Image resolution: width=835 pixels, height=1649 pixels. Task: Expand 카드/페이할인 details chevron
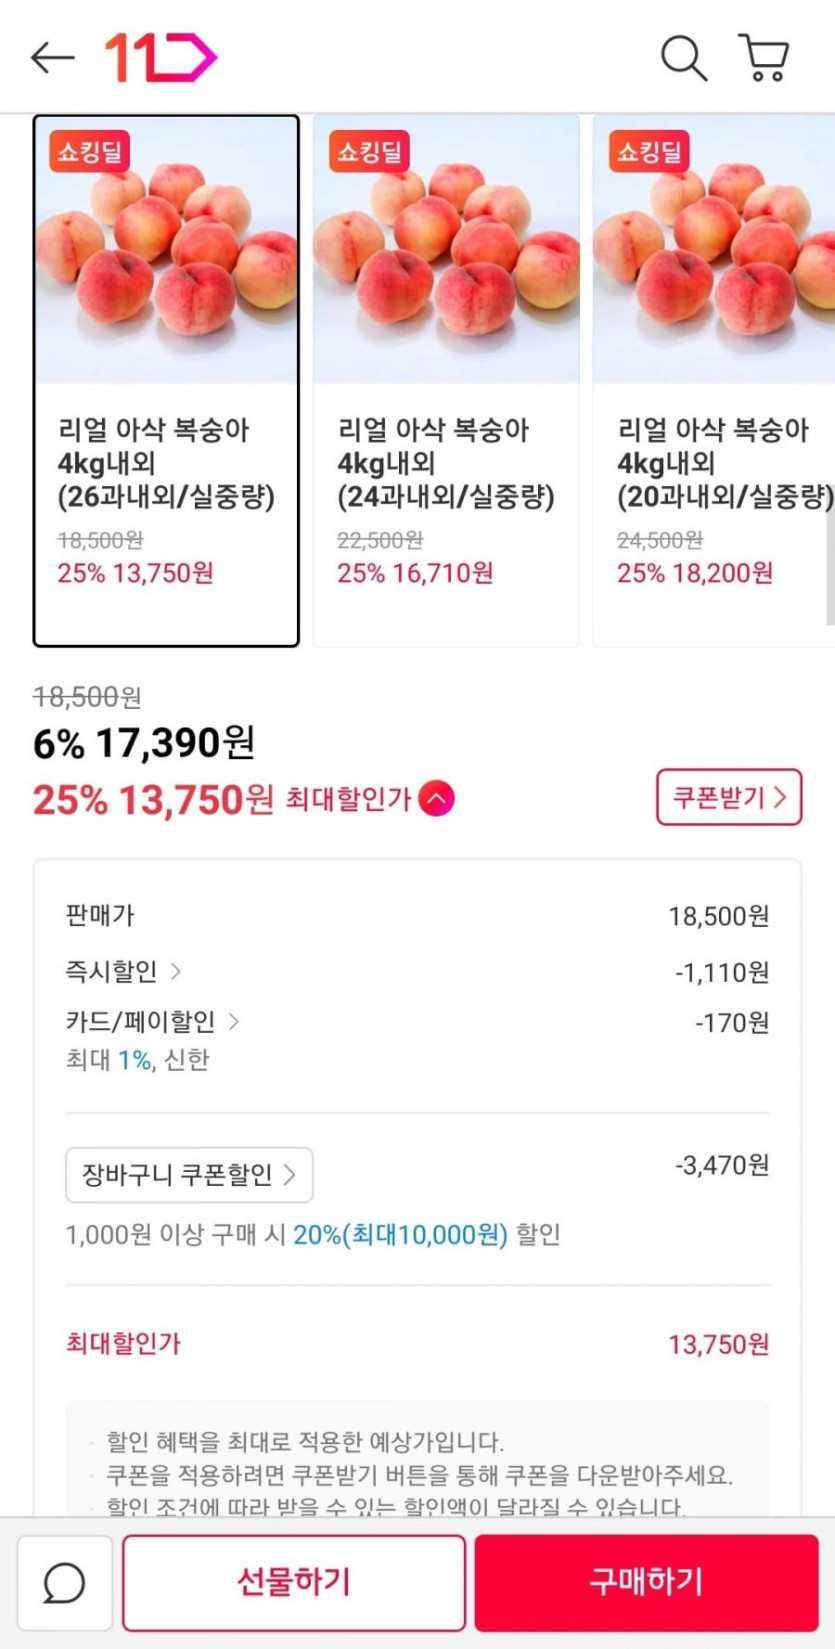pyautogui.click(x=234, y=1022)
